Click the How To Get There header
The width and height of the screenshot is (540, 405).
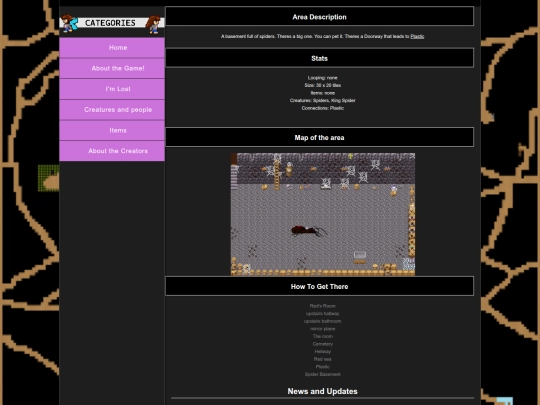tap(320, 286)
